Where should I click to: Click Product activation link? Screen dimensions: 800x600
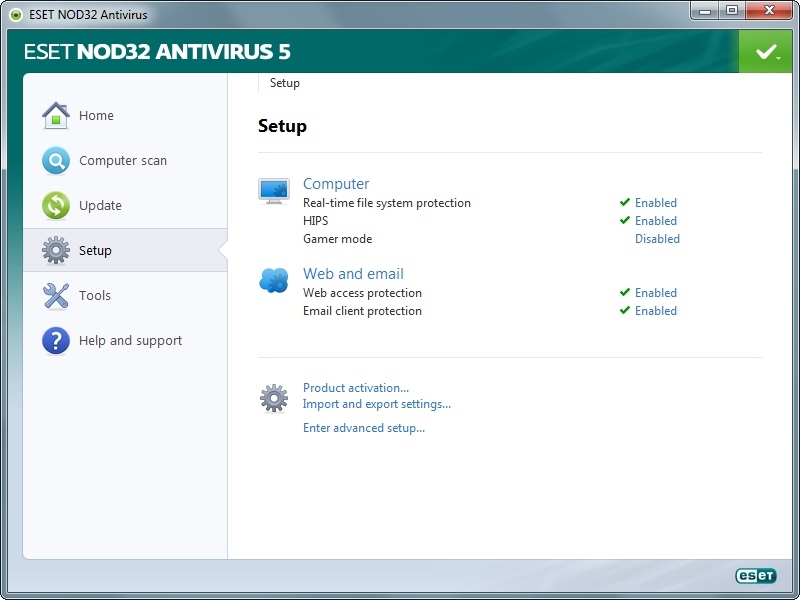coord(356,388)
